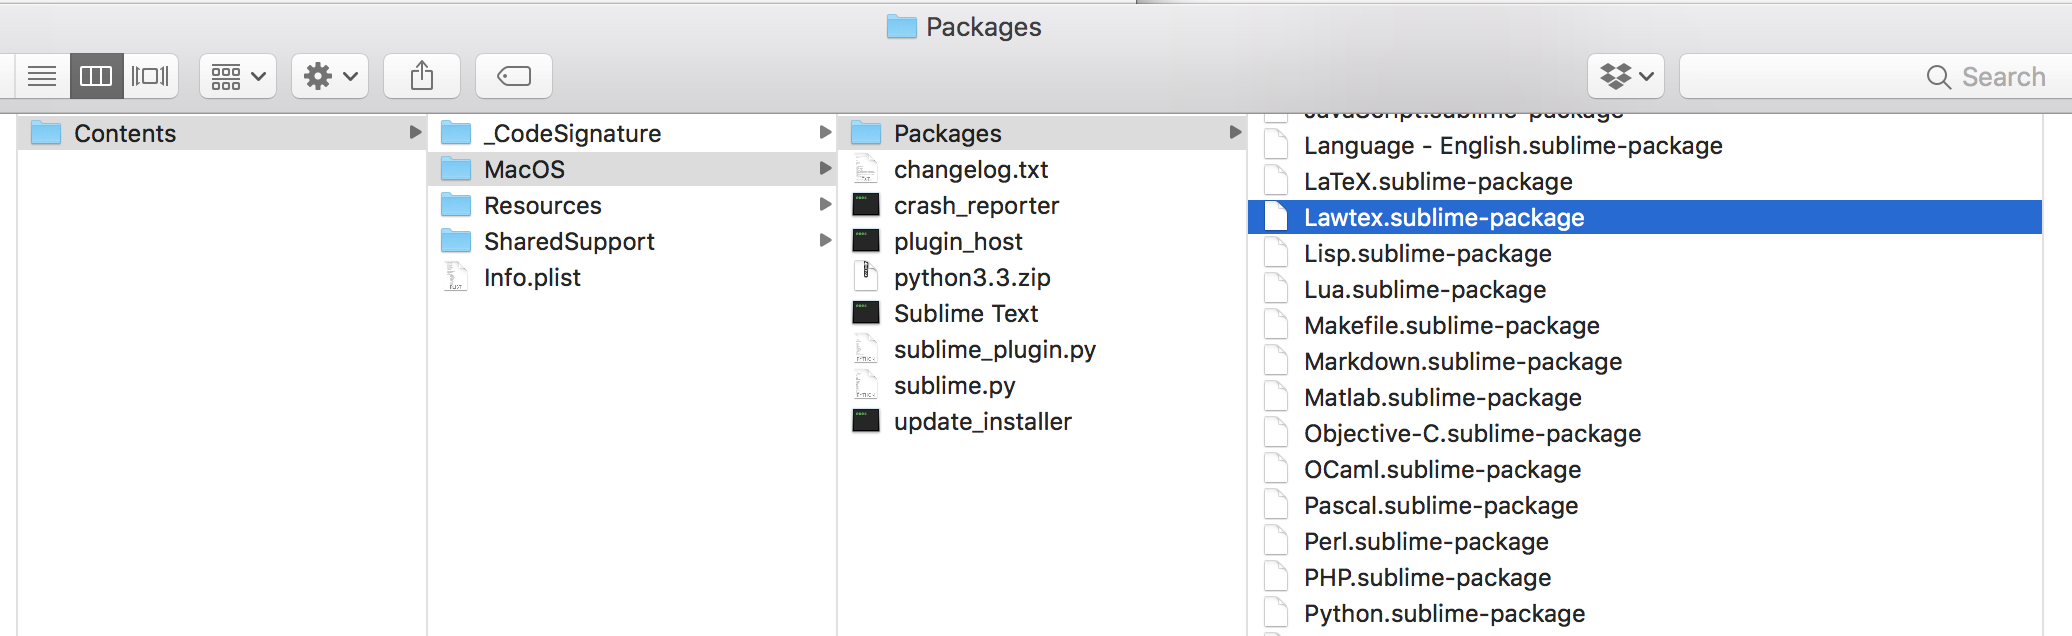Click the search magnifier icon
This screenshot has width=2072, height=636.
pyautogui.click(x=1938, y=77)
